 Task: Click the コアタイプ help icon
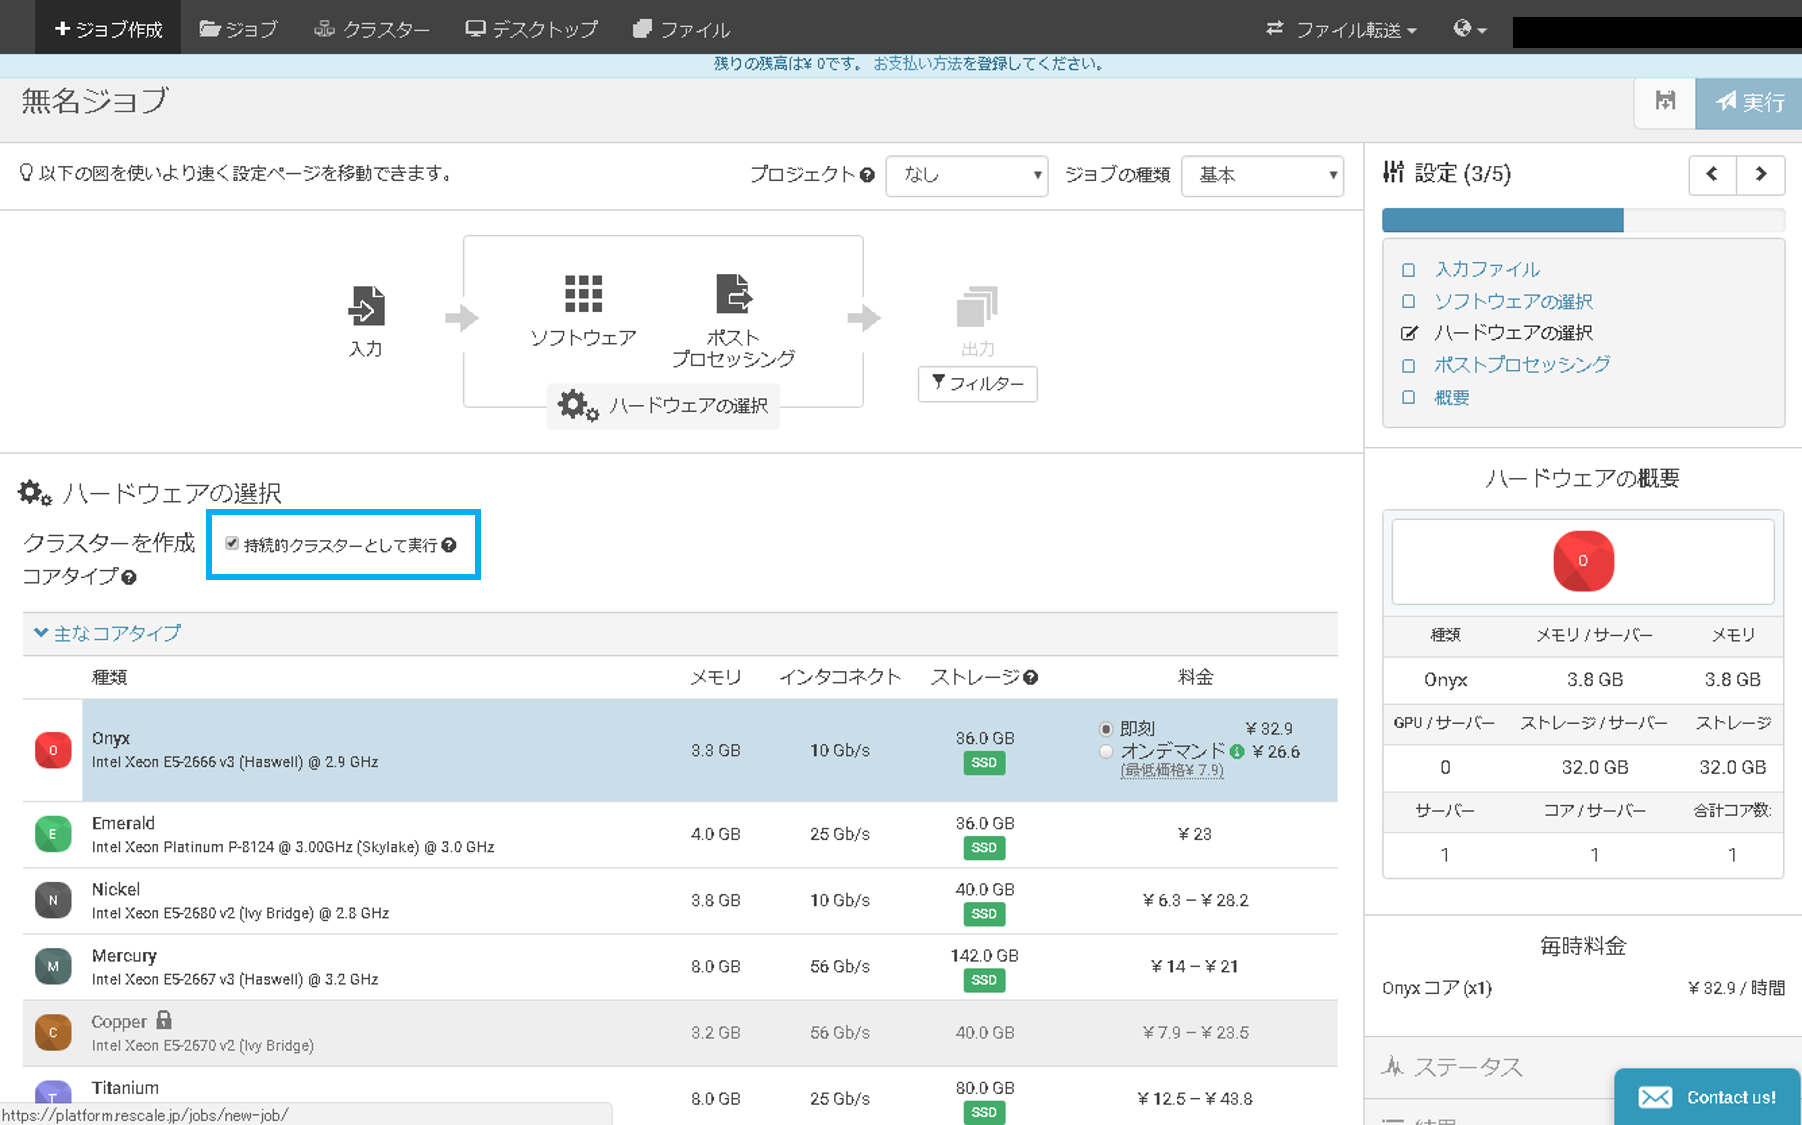(x=129, y=577)
